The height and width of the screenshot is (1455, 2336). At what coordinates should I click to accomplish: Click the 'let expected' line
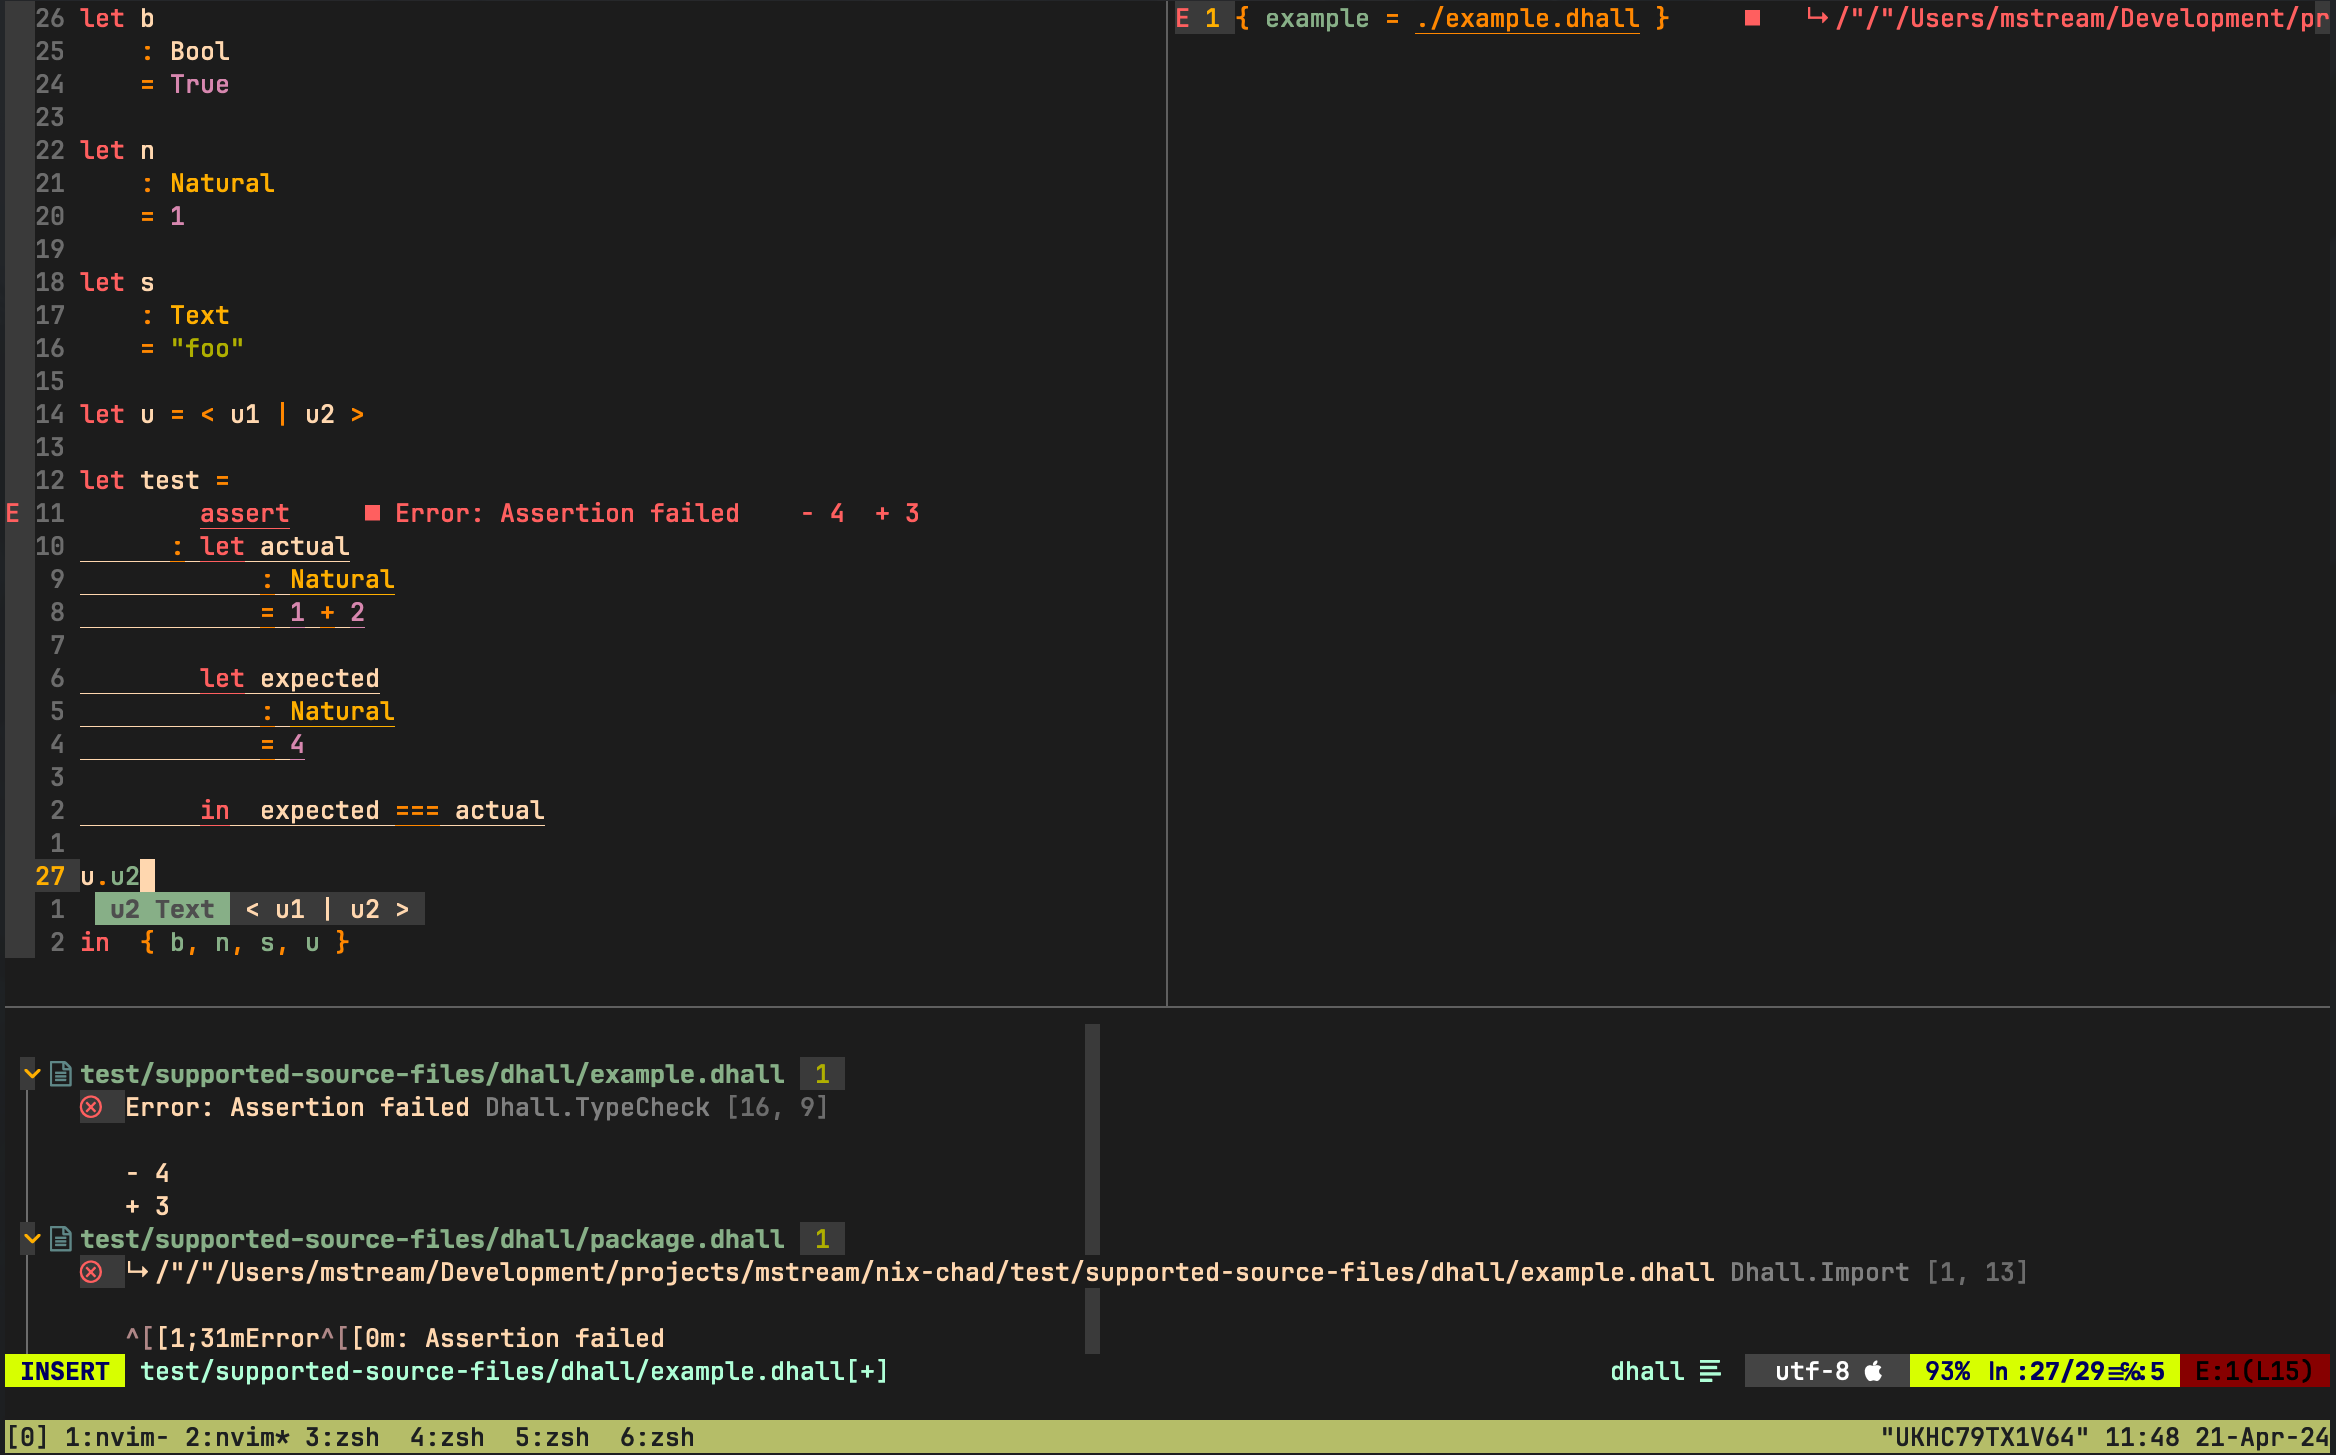(x=290, y=678)
